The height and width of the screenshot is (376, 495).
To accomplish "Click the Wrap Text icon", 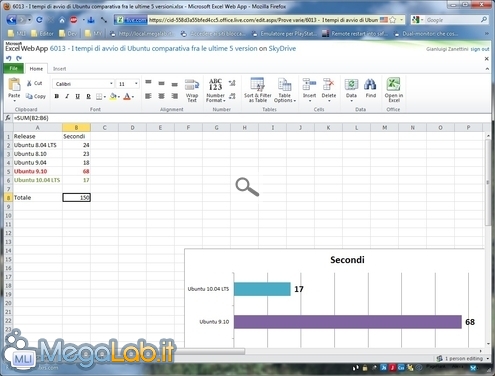I will pos(192,85).
